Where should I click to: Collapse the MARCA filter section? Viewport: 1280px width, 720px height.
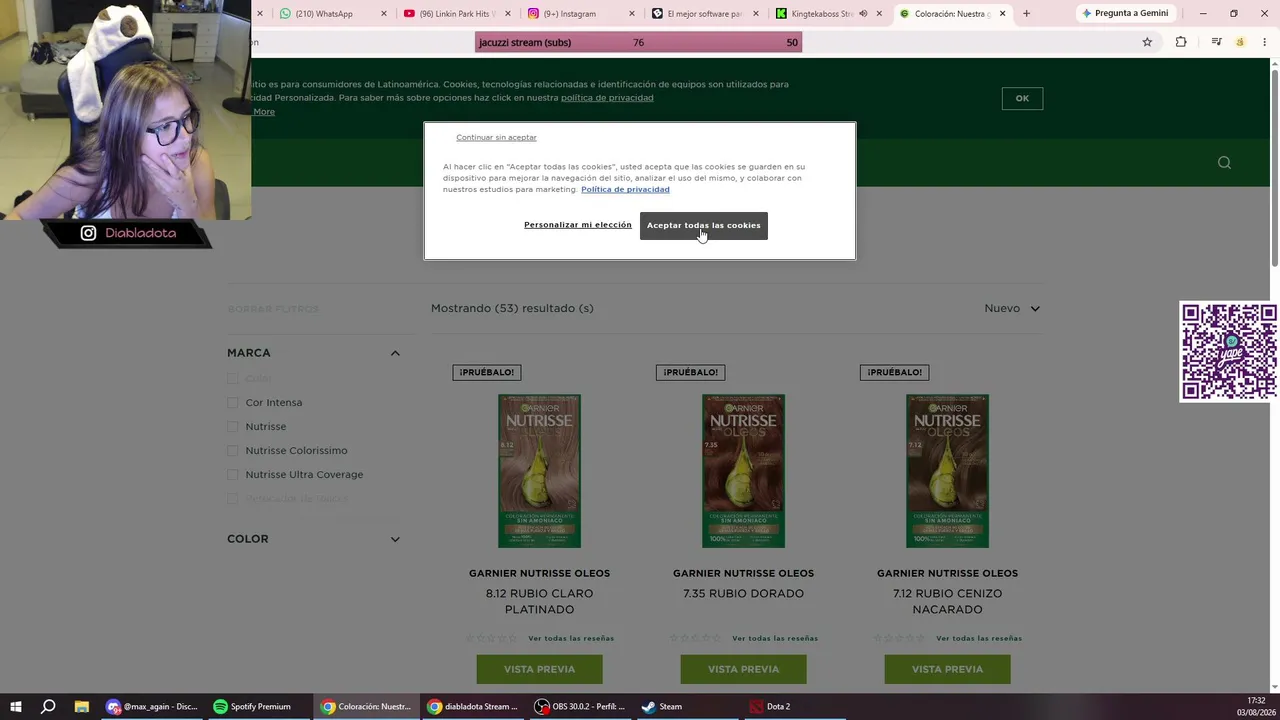(395, 353)
